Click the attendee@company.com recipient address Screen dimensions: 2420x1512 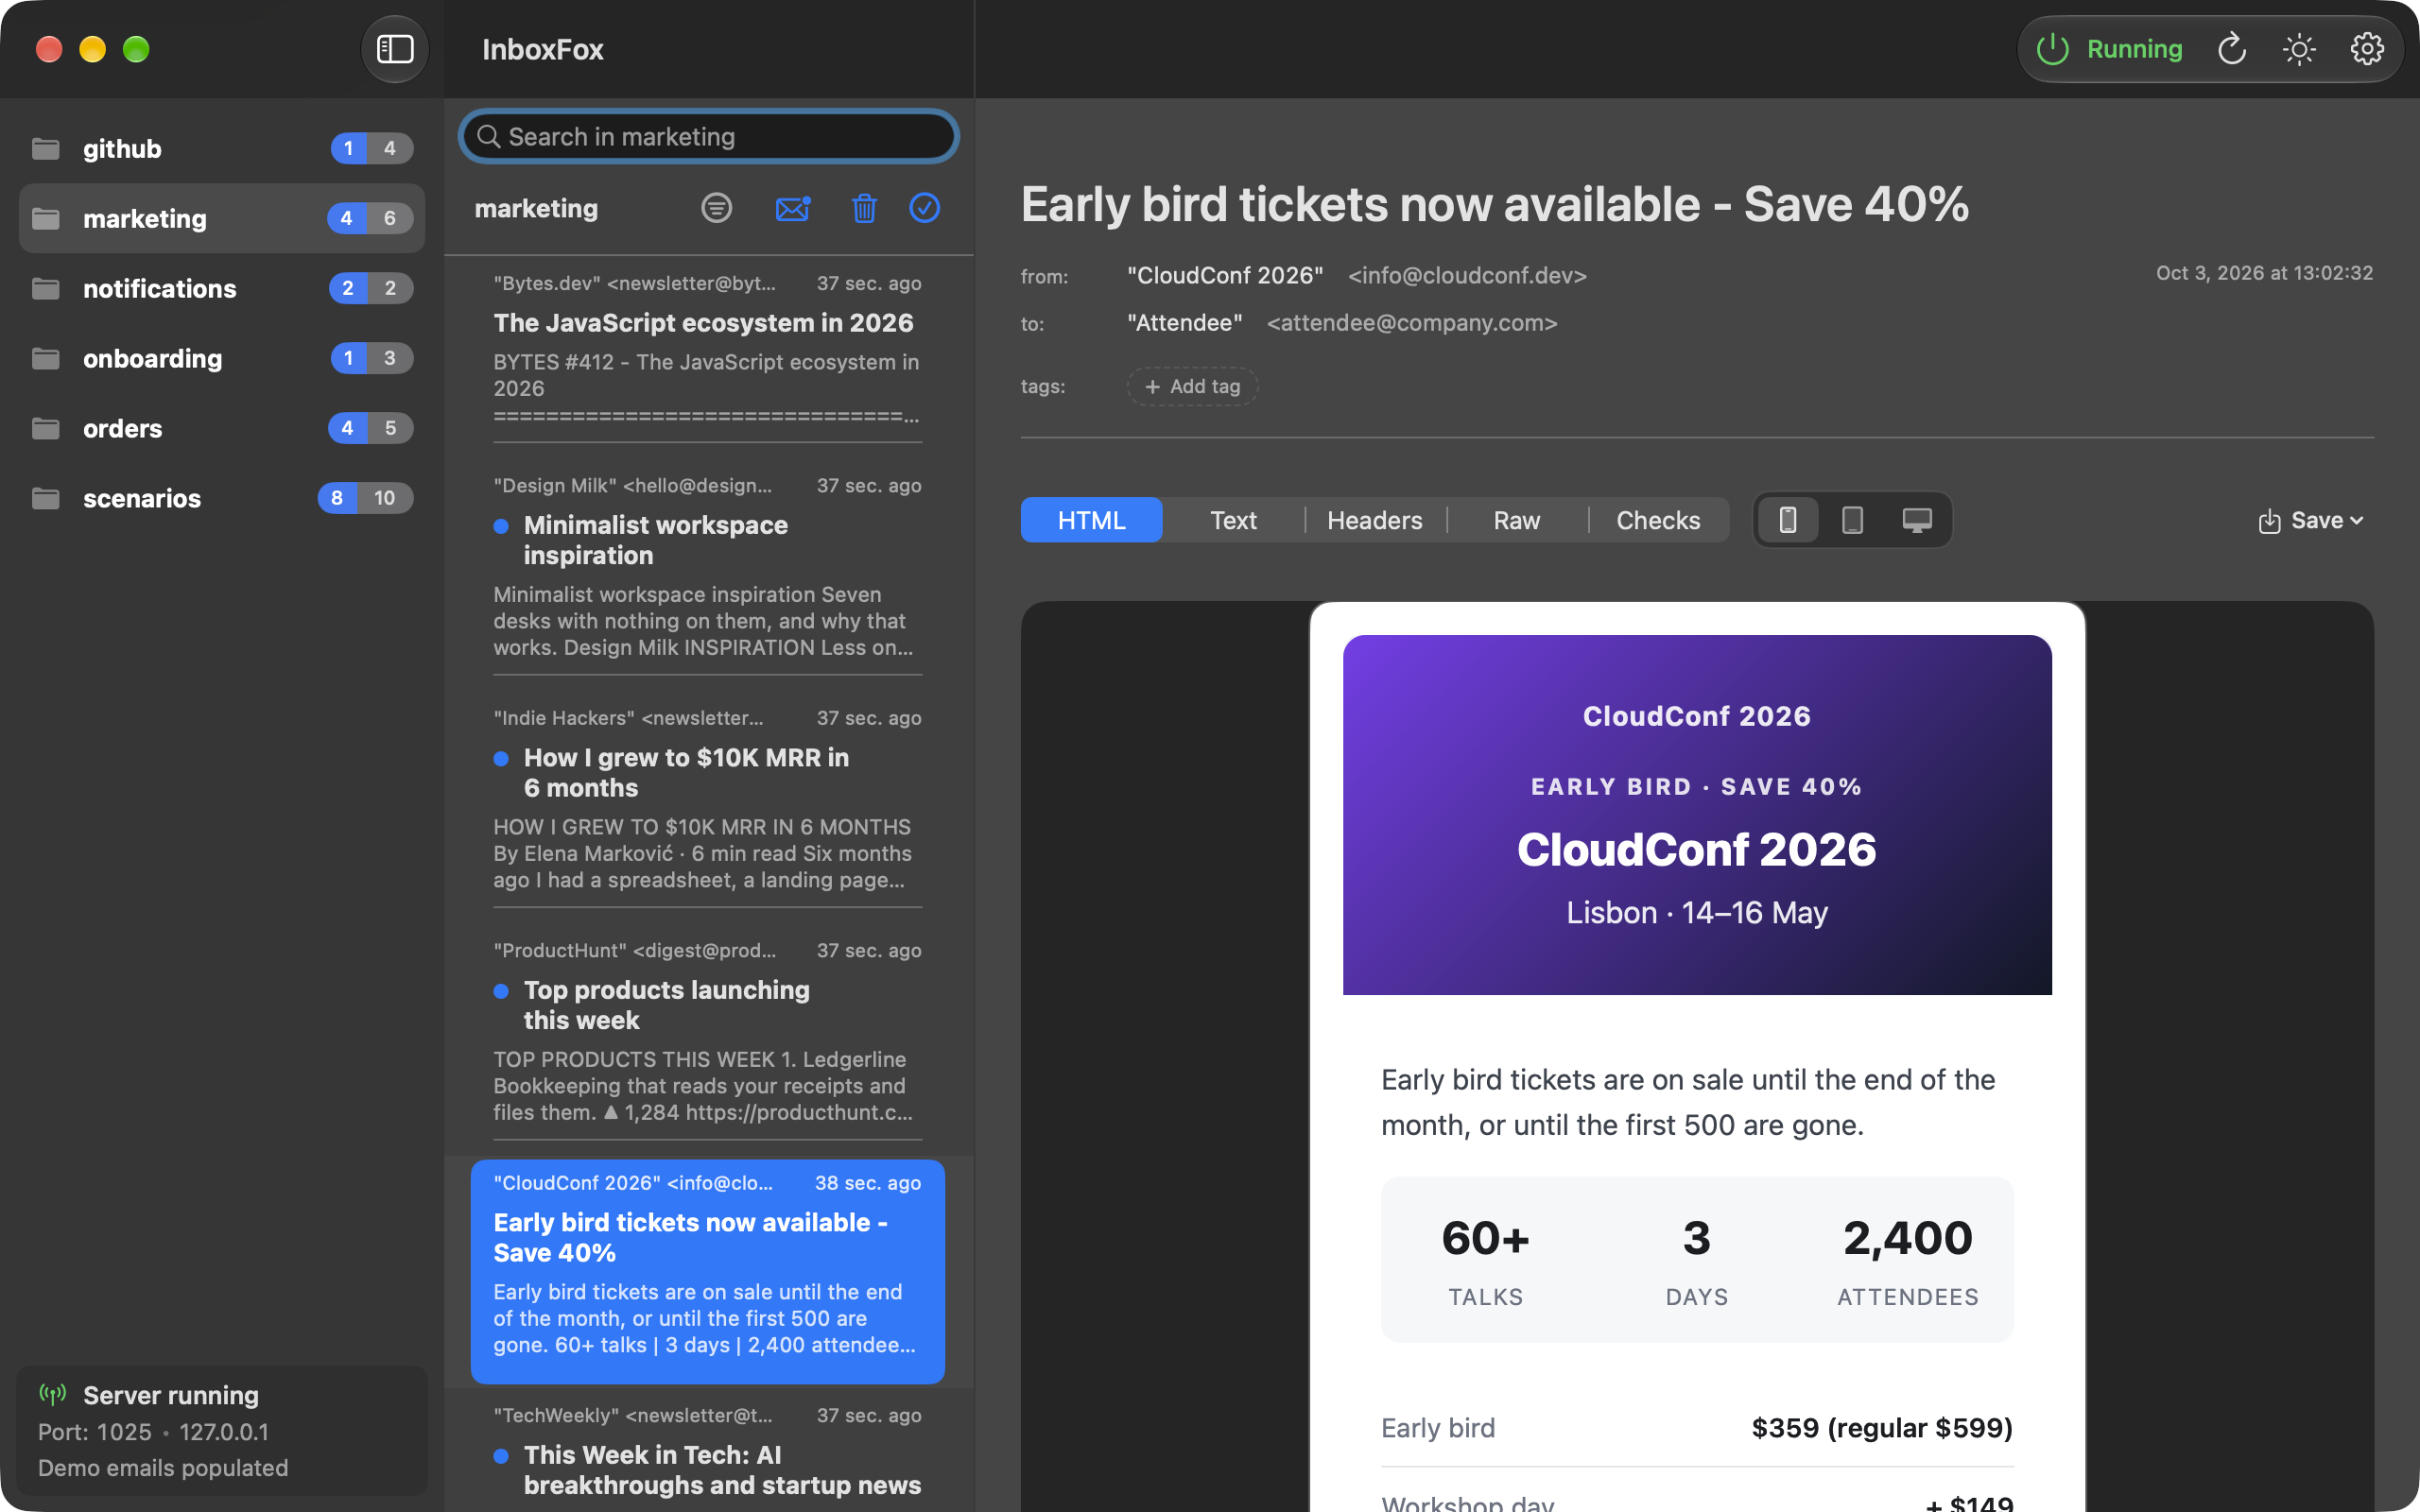(1412, 323)
